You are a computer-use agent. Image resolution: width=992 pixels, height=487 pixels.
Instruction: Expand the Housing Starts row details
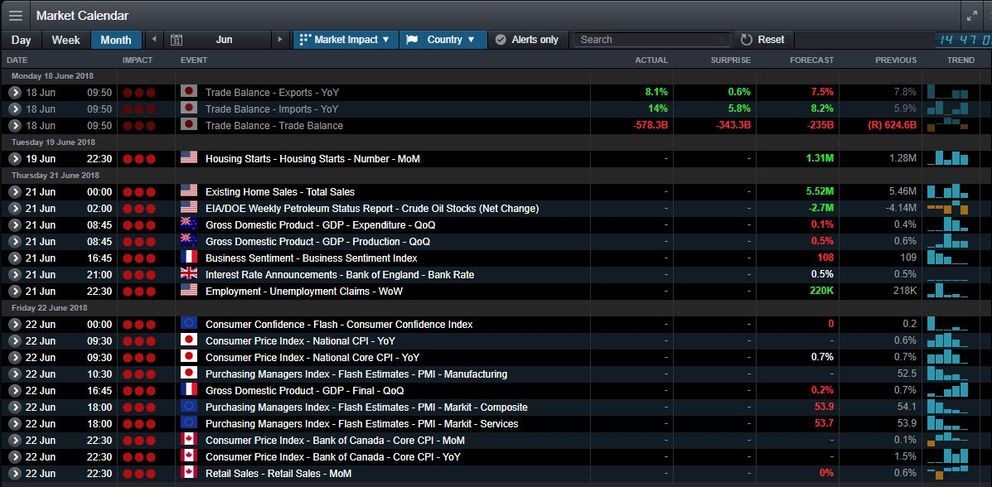click(15, 159)
